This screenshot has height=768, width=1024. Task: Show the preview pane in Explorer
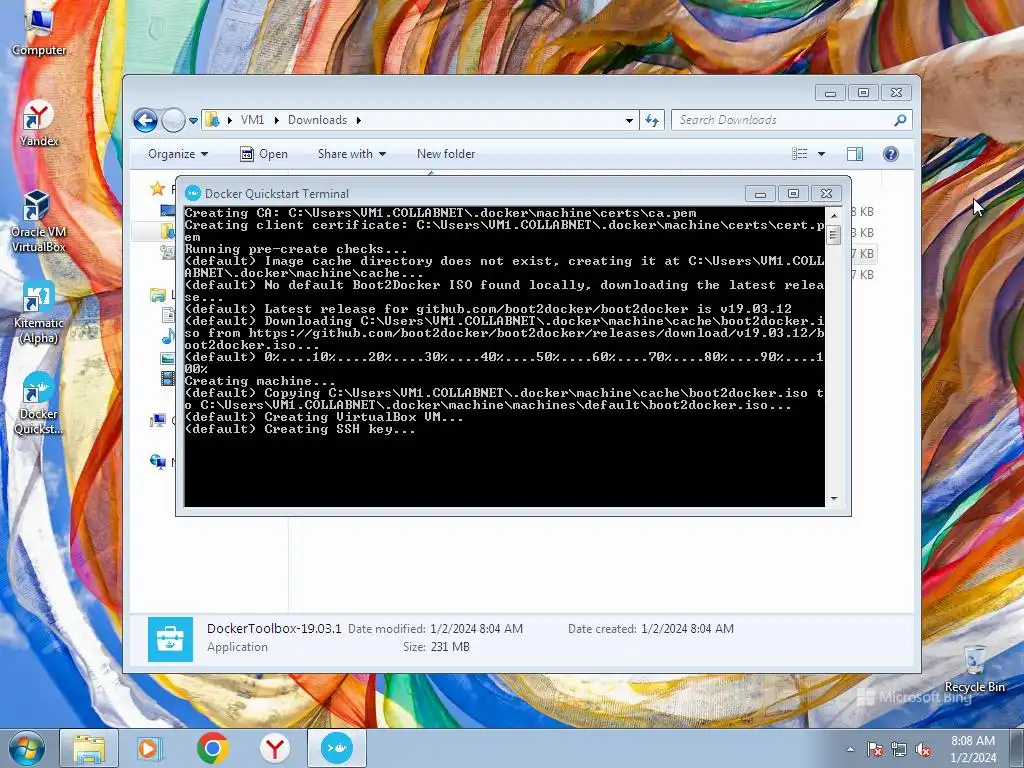(855, 153)
